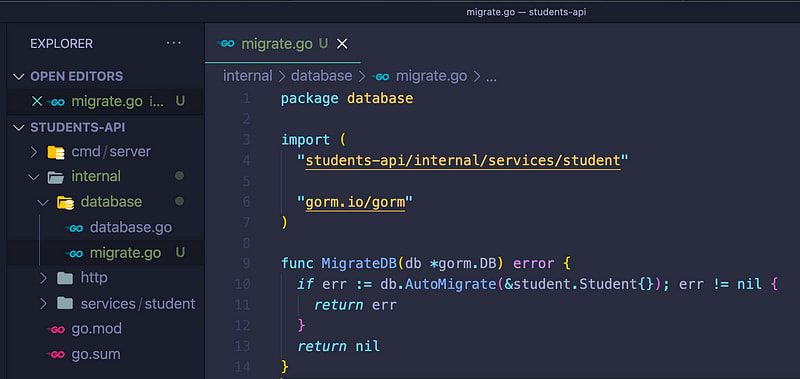
Task: Click Go icon on migrate.go tab
Action: click(226, 44)
